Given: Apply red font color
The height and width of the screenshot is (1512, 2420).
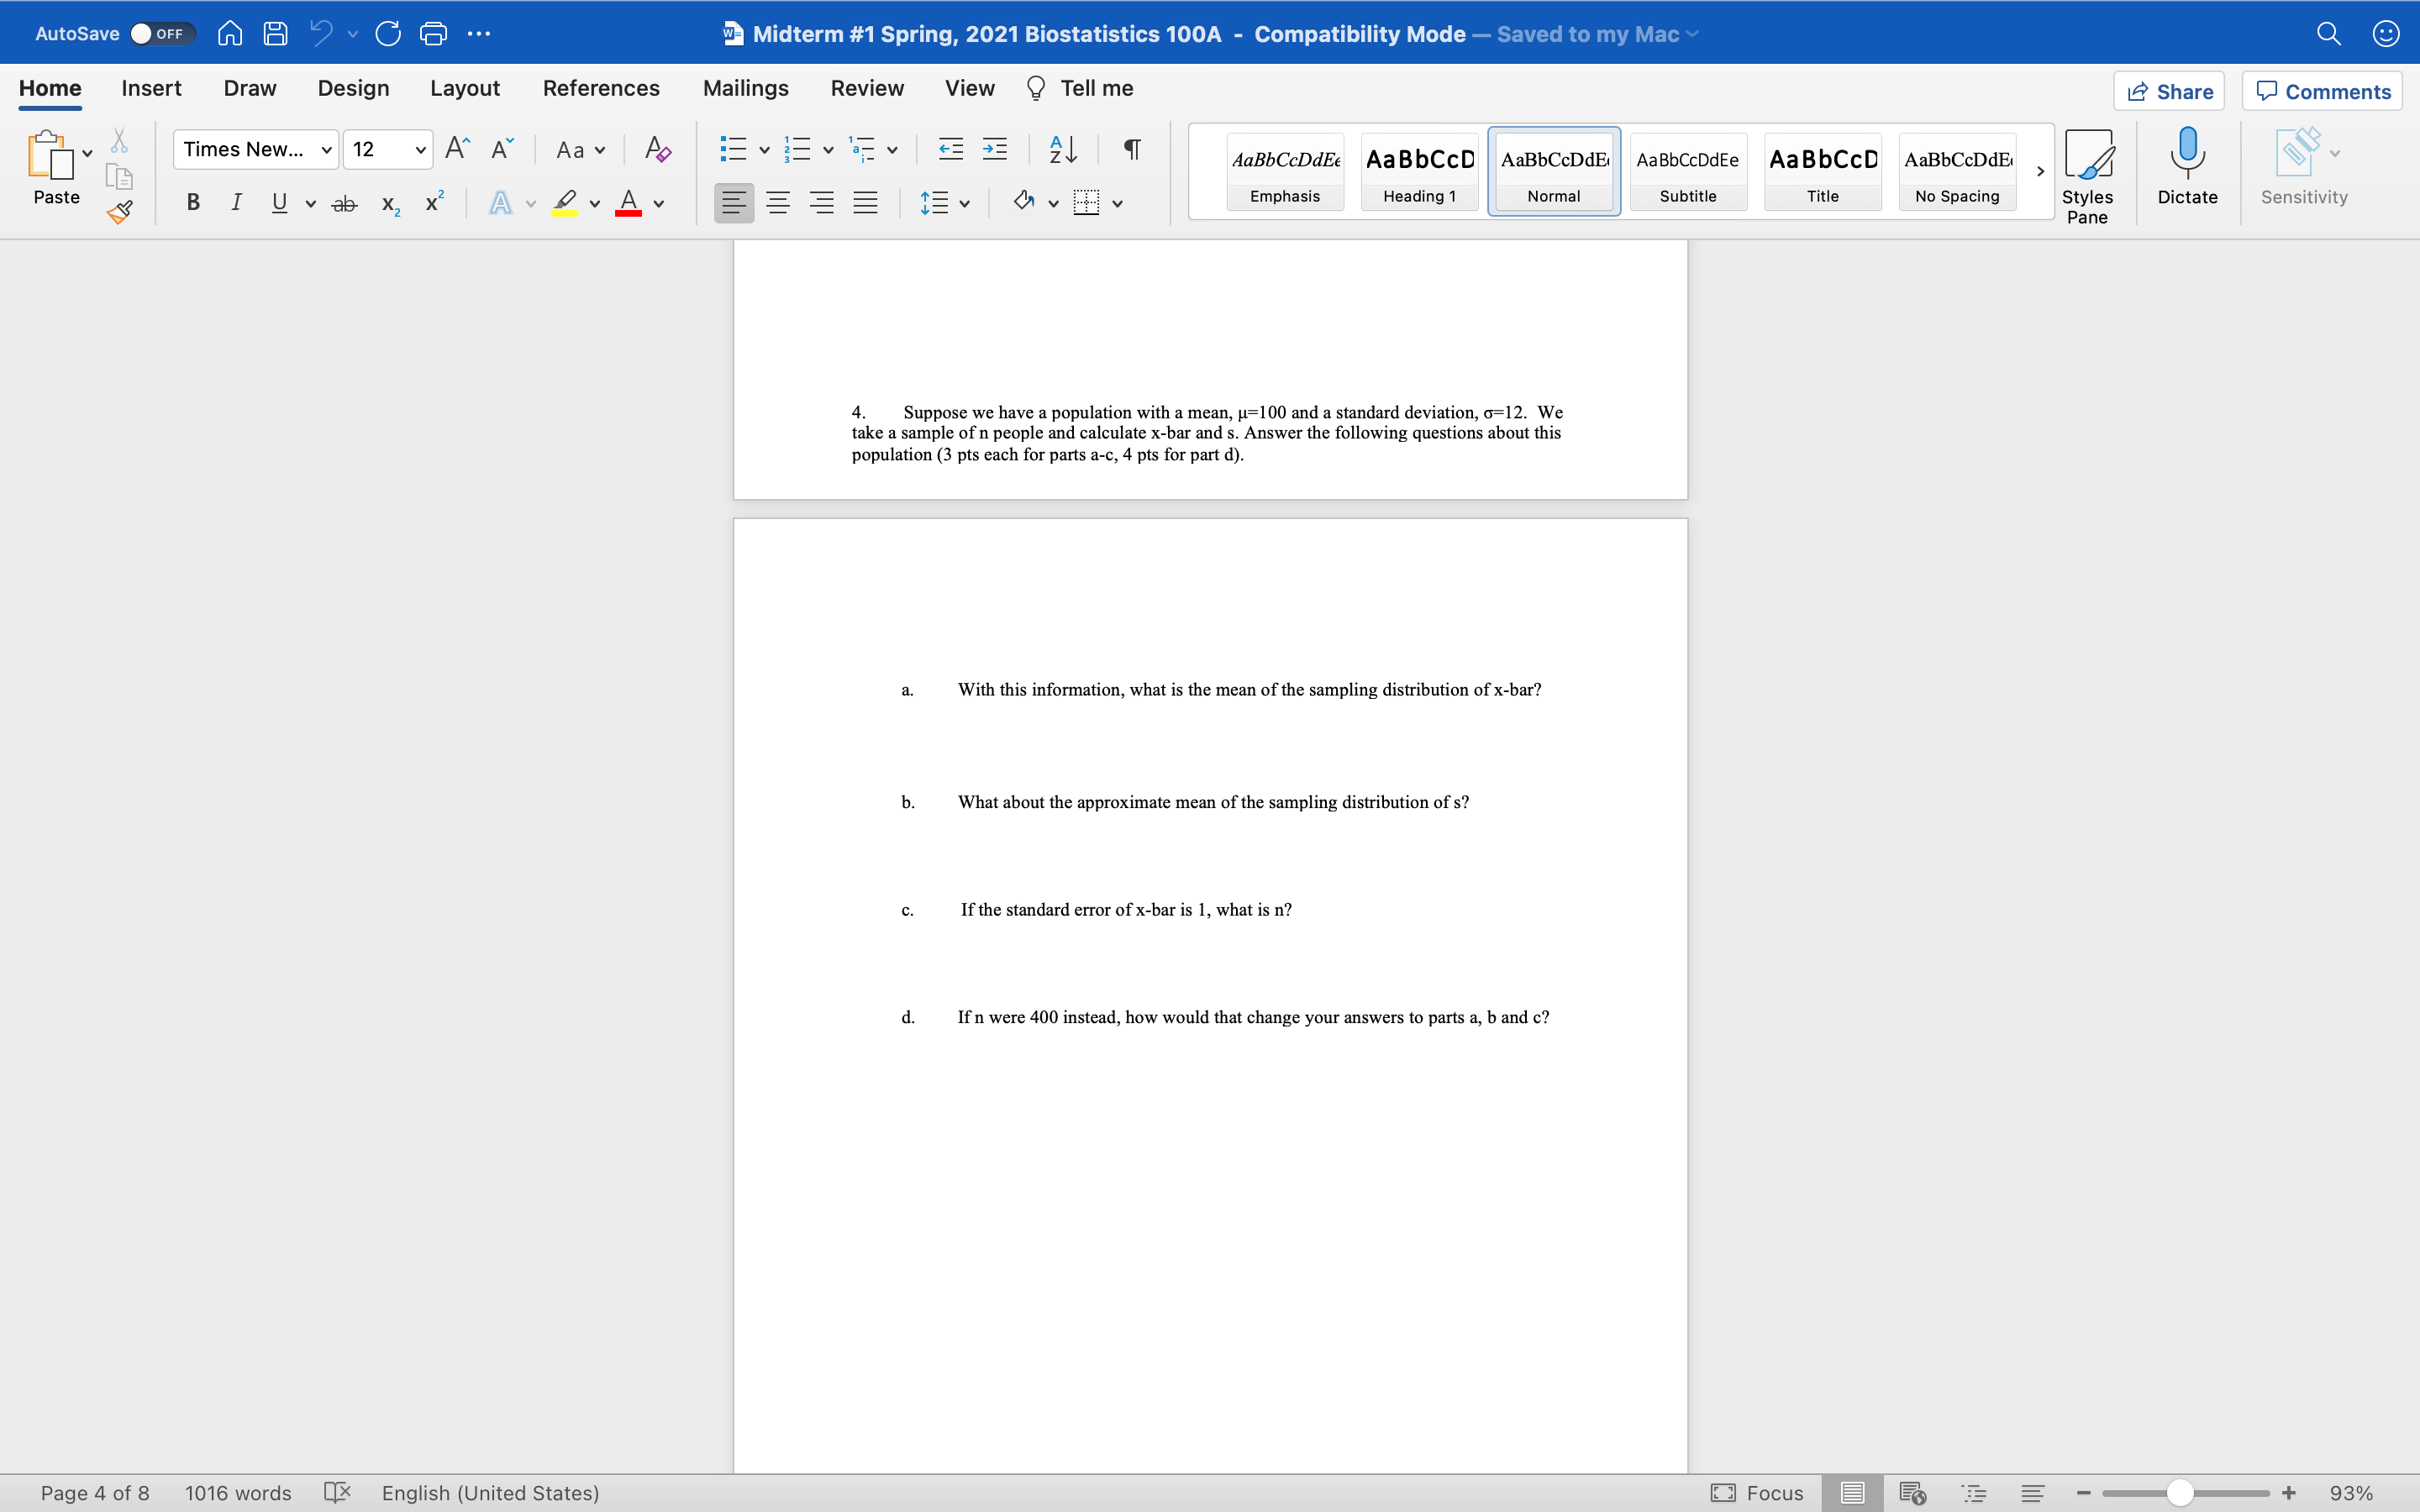Looking at the screenshot, I should coord(628,203).
